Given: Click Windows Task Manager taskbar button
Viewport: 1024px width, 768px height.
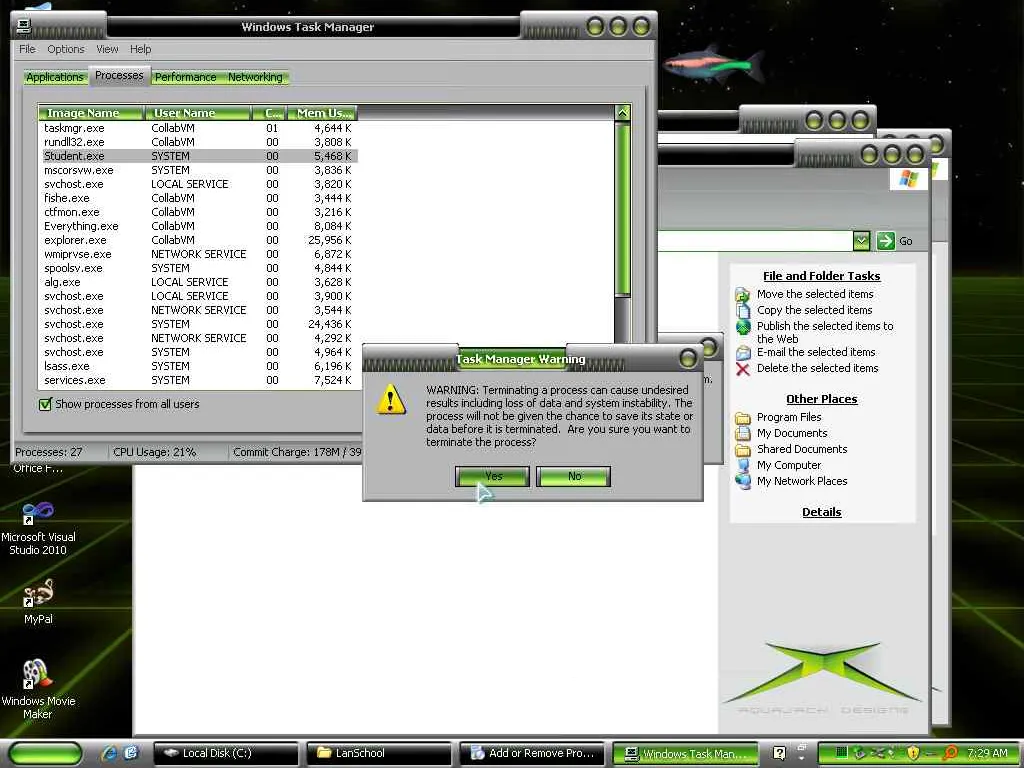Looking at the screenshot, I should coord(685,753).
